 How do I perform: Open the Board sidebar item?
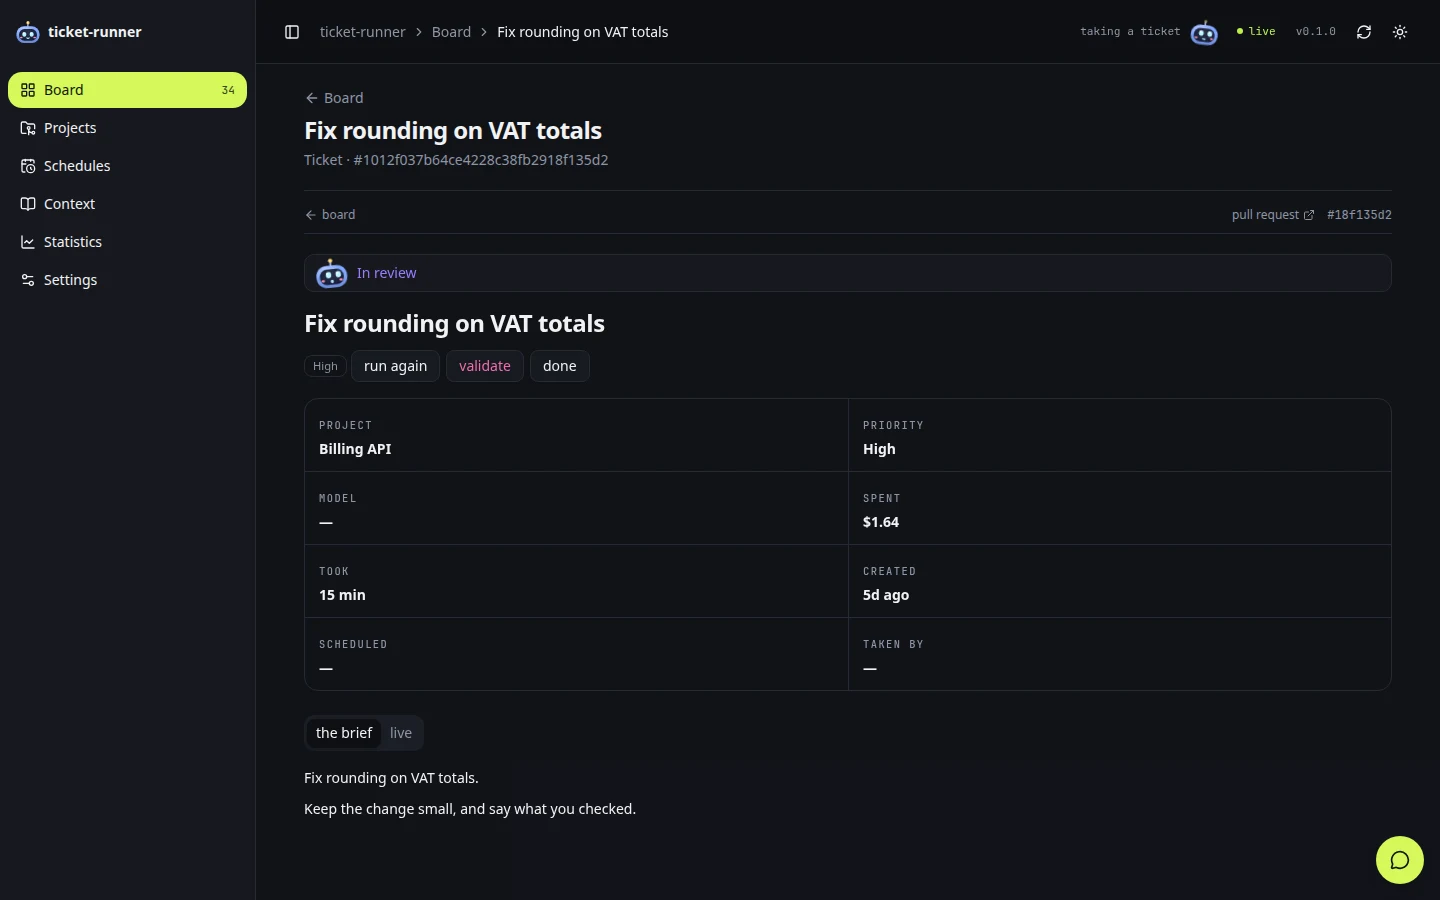pos(127,90)
